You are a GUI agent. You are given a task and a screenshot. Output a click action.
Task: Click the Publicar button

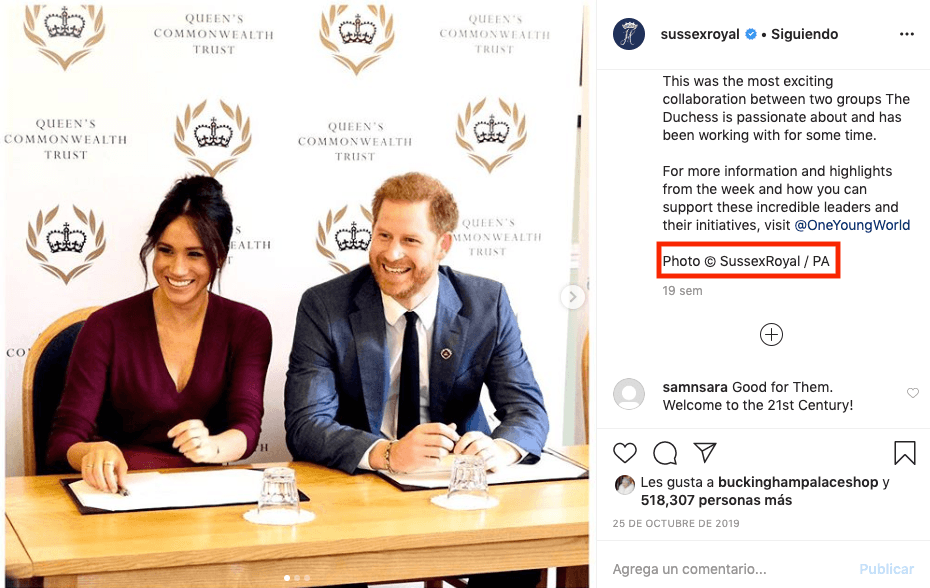click(886, 569)
